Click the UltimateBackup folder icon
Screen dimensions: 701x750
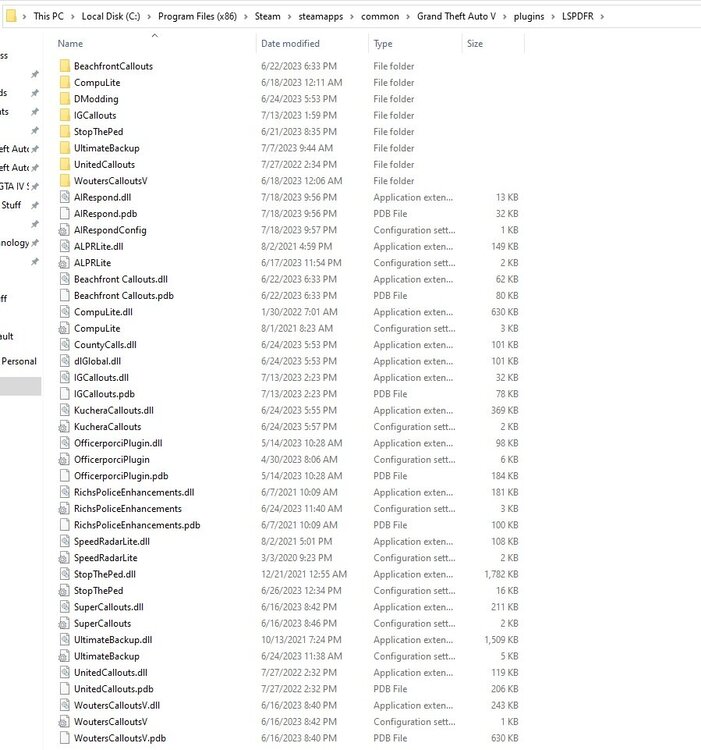click(65, 148)
